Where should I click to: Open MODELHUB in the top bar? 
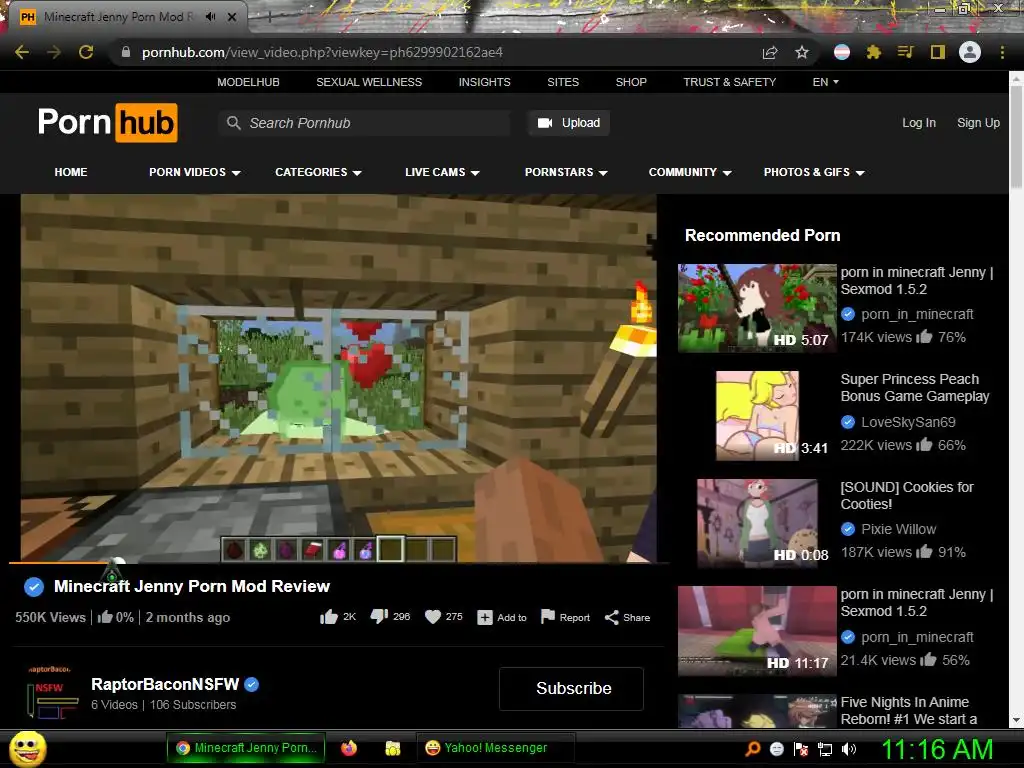coord(248,82)
